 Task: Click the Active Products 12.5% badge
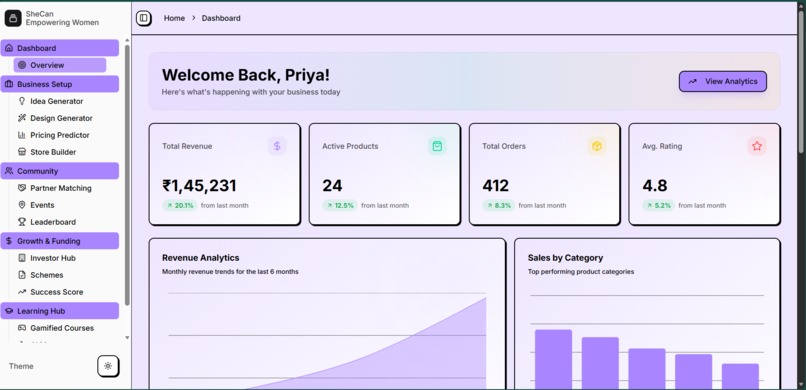click(x=340, y=206)
